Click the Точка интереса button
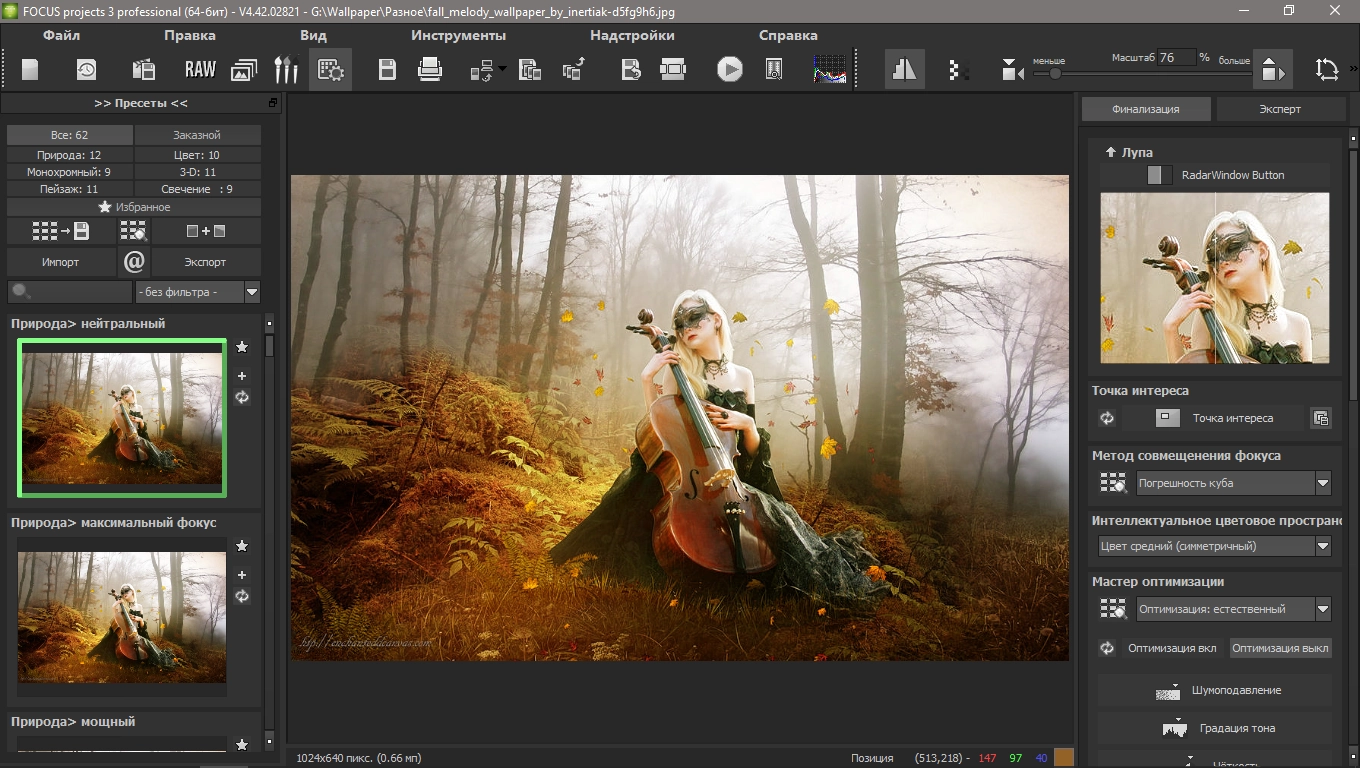Screen dimensions: 1360x768 click(x=1214, y=418)
